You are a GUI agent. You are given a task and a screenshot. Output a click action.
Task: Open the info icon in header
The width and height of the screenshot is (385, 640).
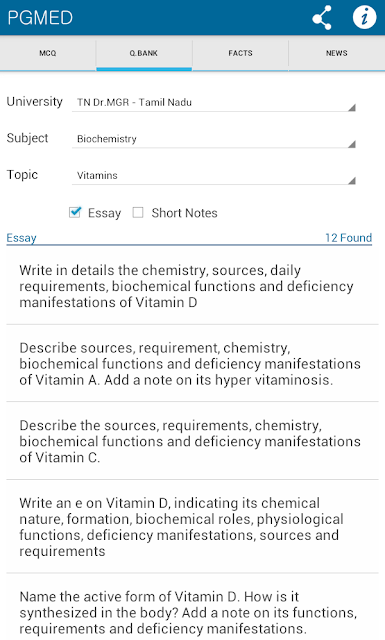364,18
